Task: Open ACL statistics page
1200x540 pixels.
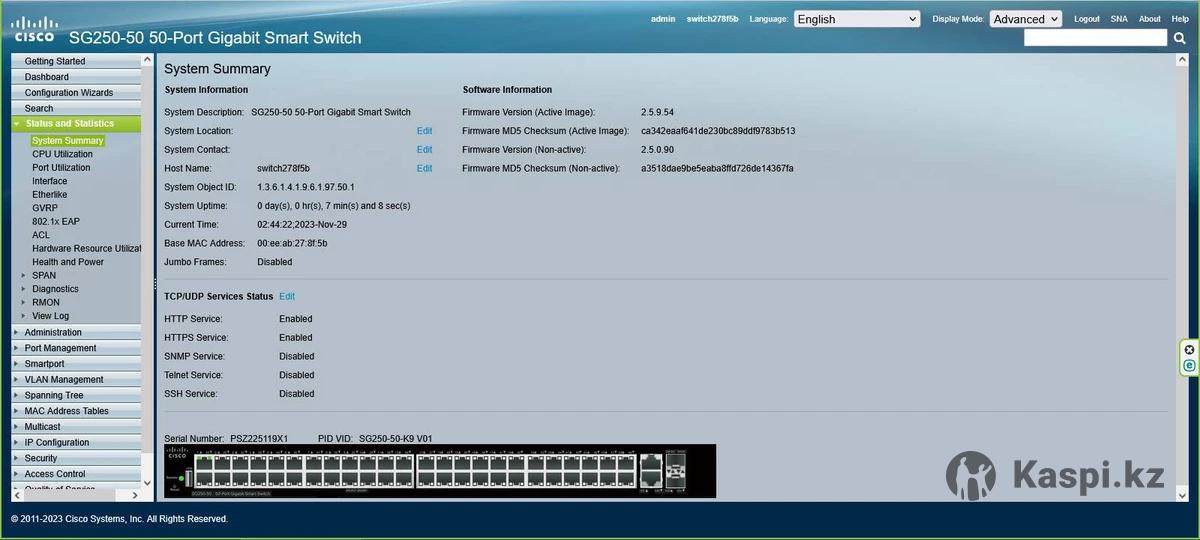Action: [x=41, y=235]
